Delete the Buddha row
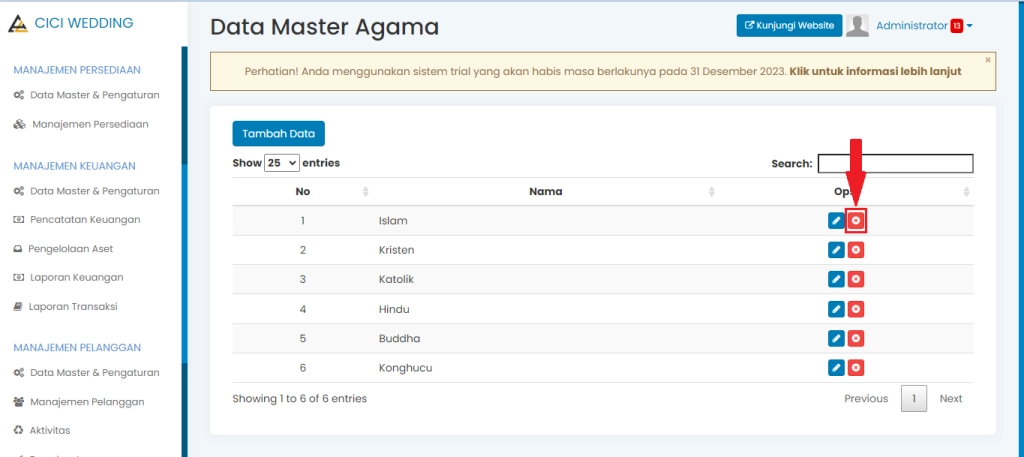This screenshot has height=457, width=1024. tap(856, 339)
